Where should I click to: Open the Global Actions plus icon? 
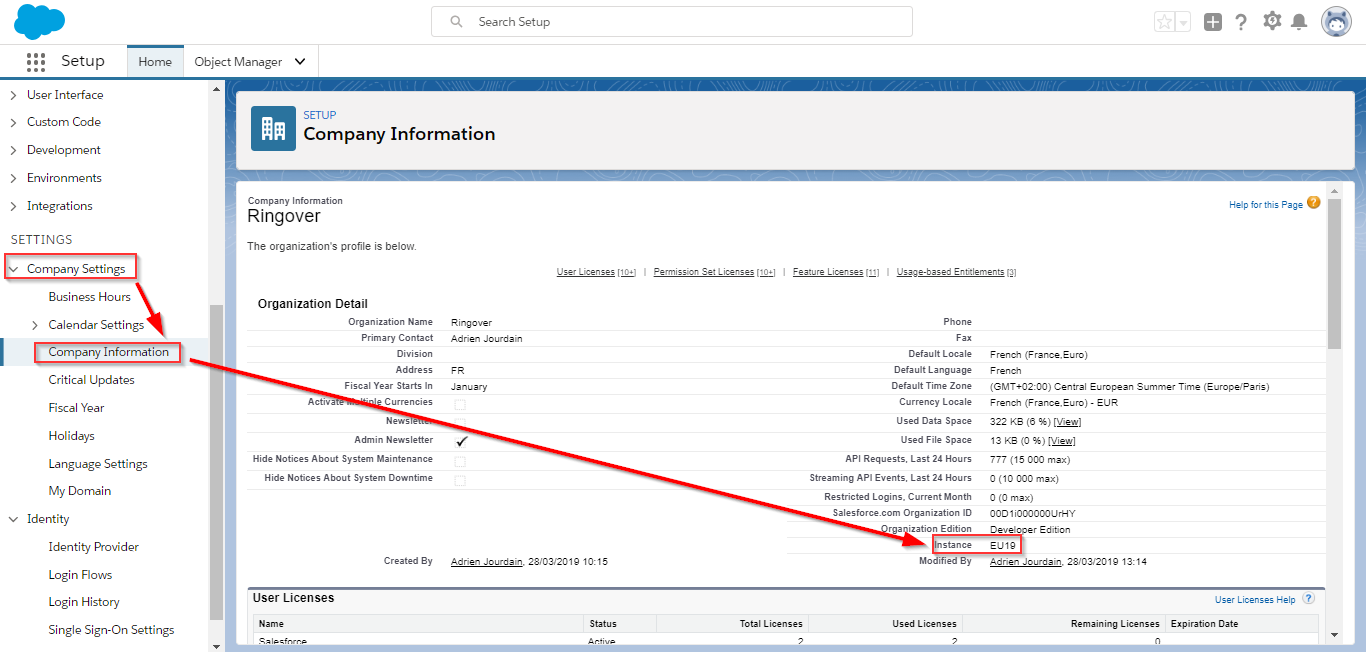coord(1213,22)
